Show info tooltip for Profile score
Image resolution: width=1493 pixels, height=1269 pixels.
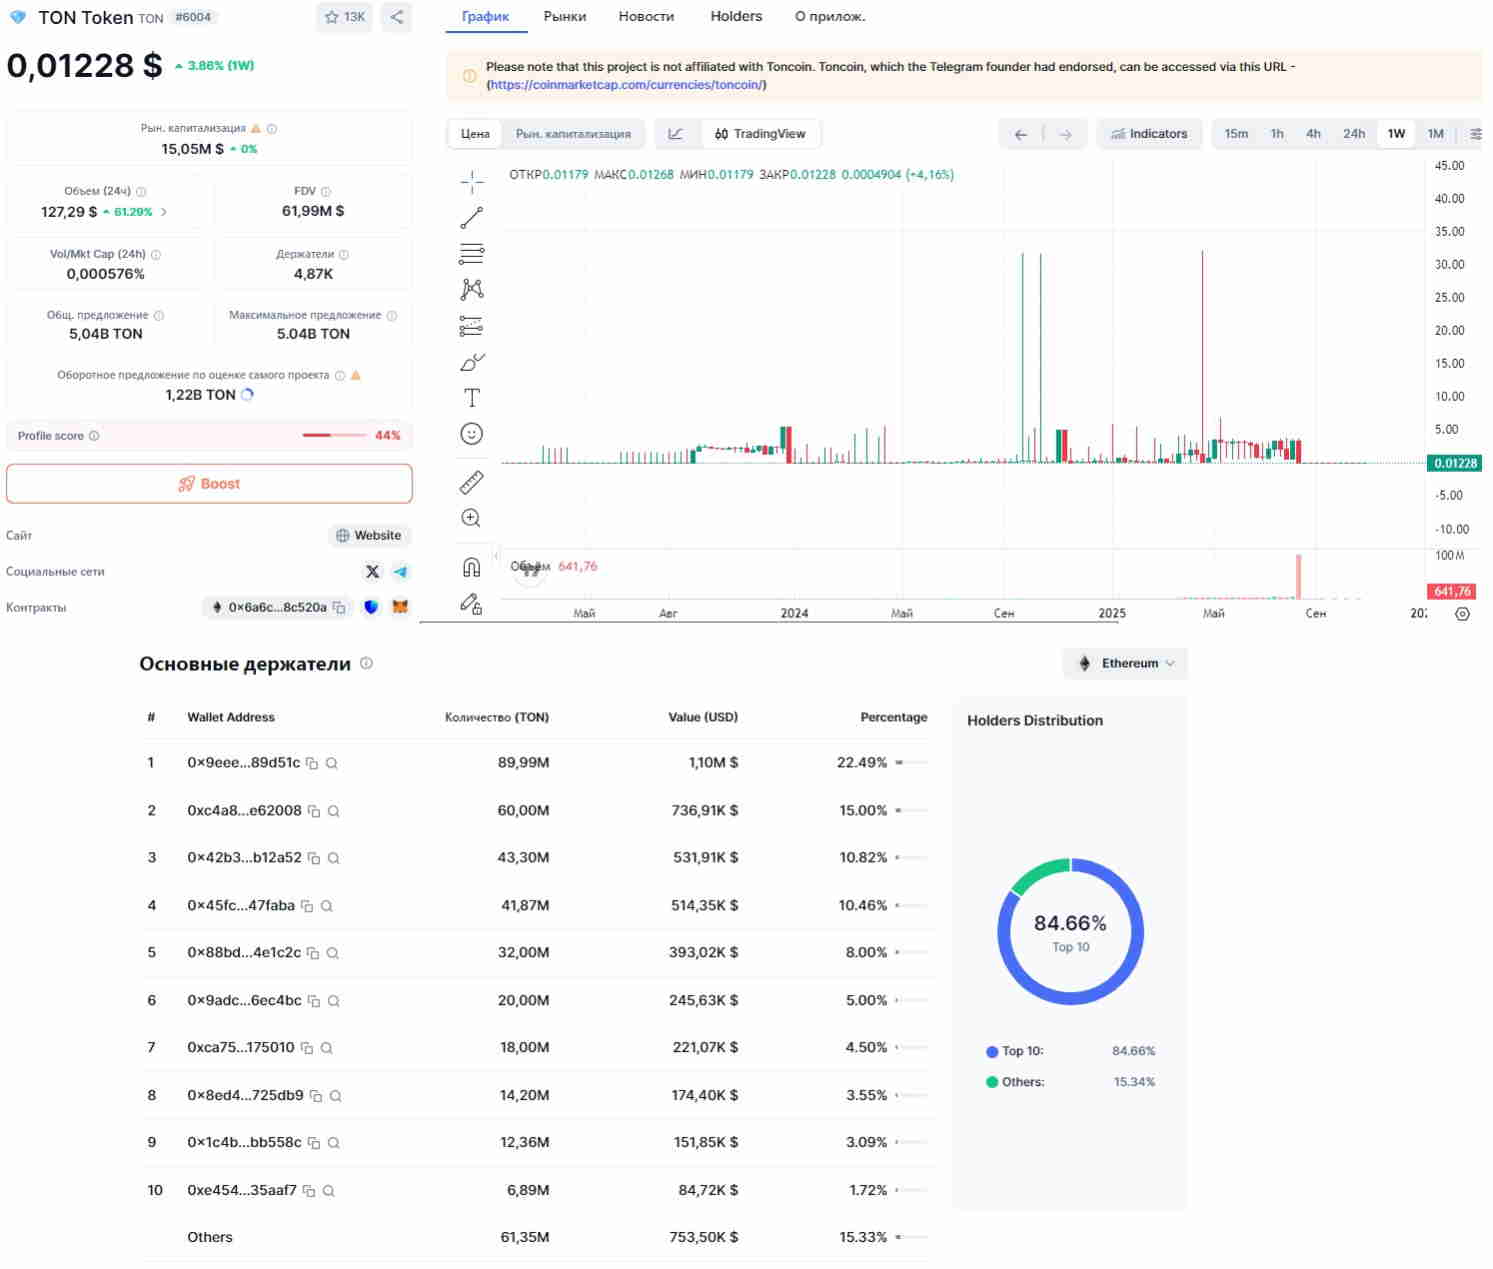pyautogui.click(x=94, y=436)
